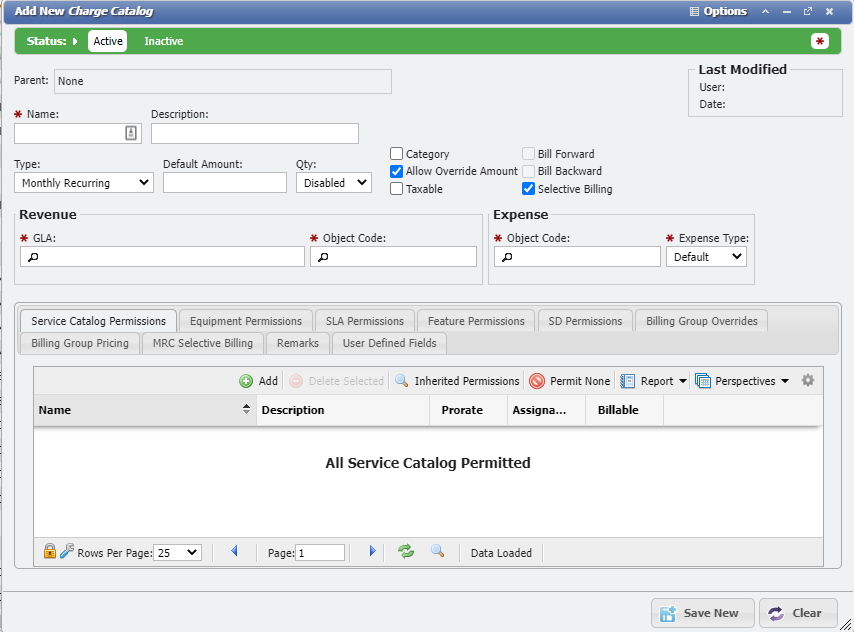
Task: Open the Type dropdown showing Monthly Recurring
Action: [x=84, y=183]
